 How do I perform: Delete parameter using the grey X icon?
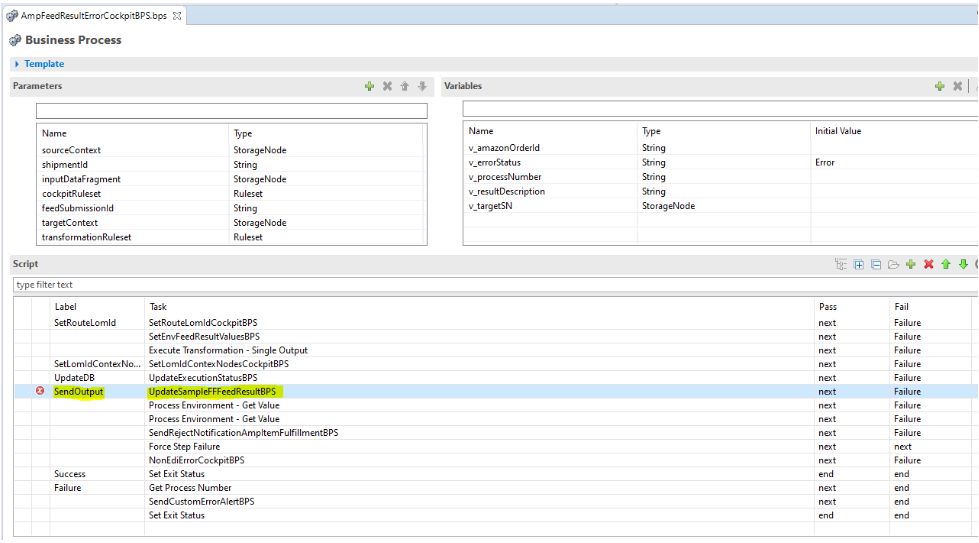coord(387,86)
